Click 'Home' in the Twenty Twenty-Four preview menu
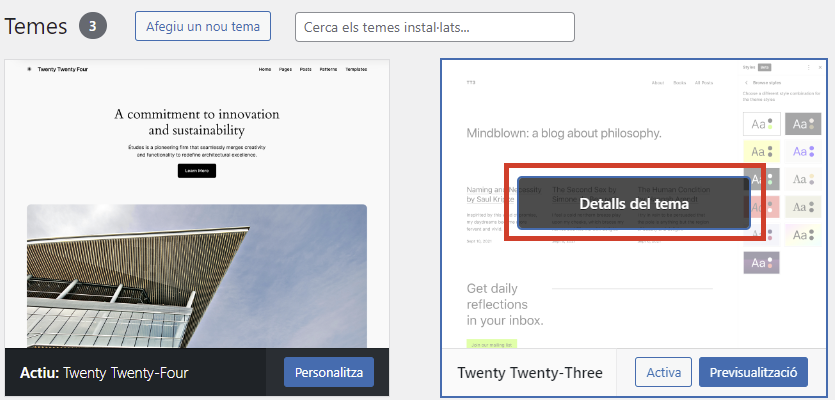The height and width of the screenshot is (400, 835). point(265,69)
